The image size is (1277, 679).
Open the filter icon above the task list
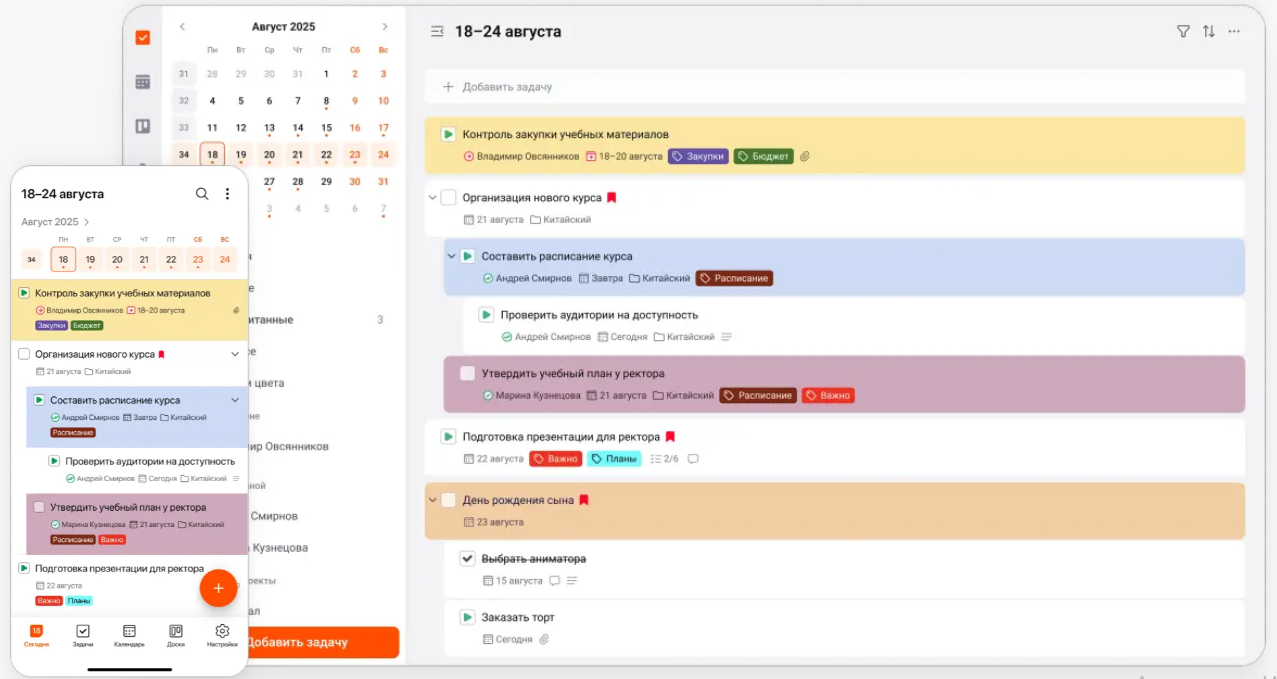tap(1182, 31)
